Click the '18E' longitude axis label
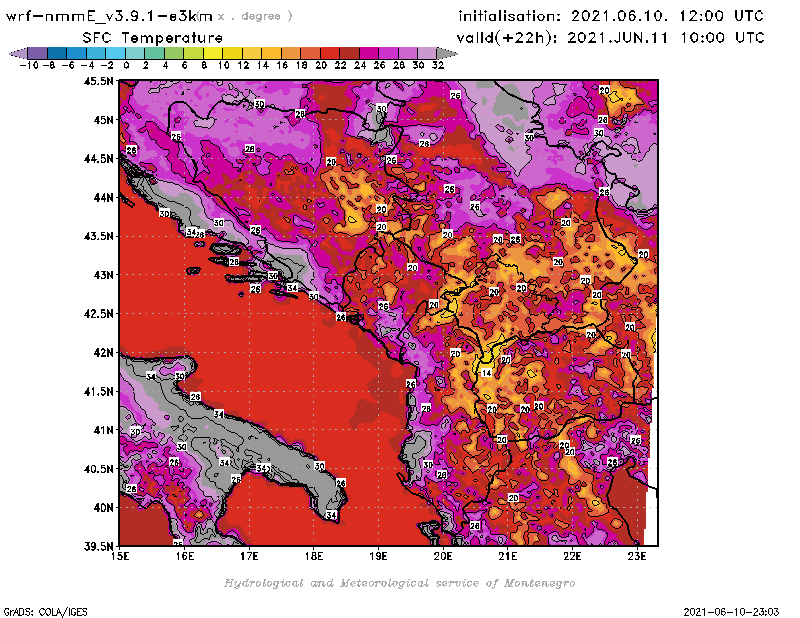The height and width of the screenshot is (618, 800). pos(314,556)
